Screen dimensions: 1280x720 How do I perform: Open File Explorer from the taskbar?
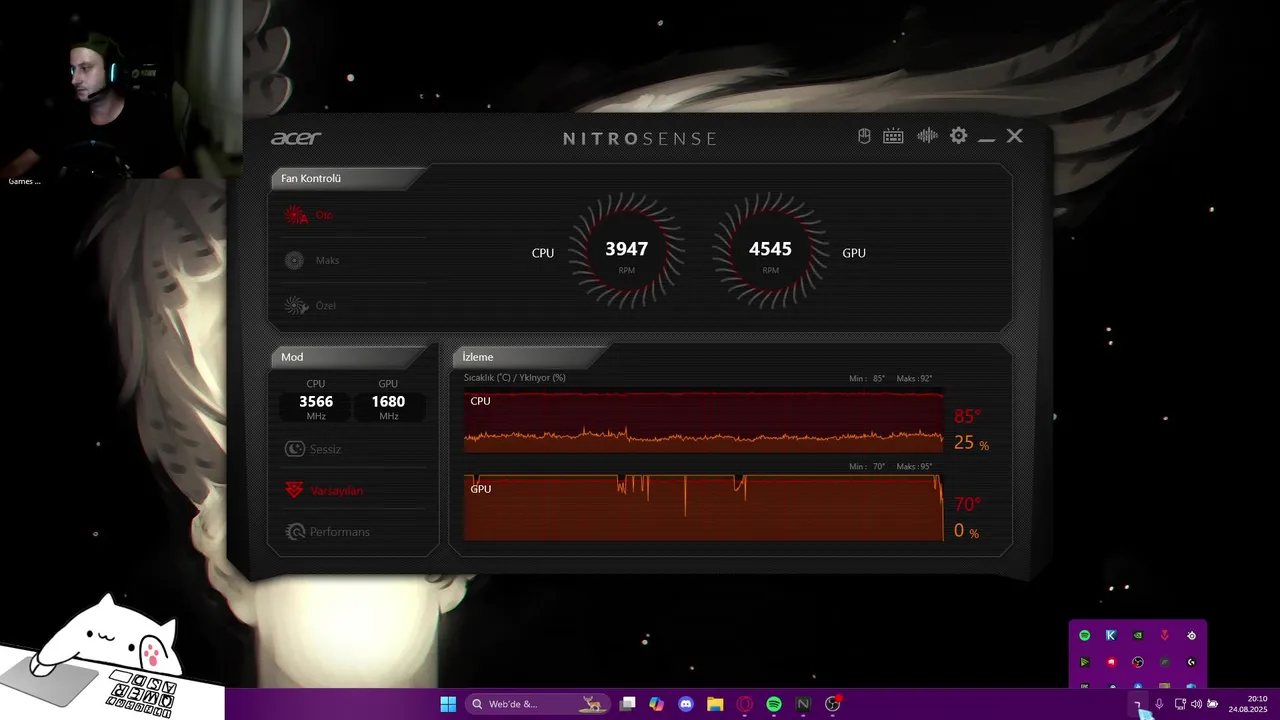pos(715,704)
